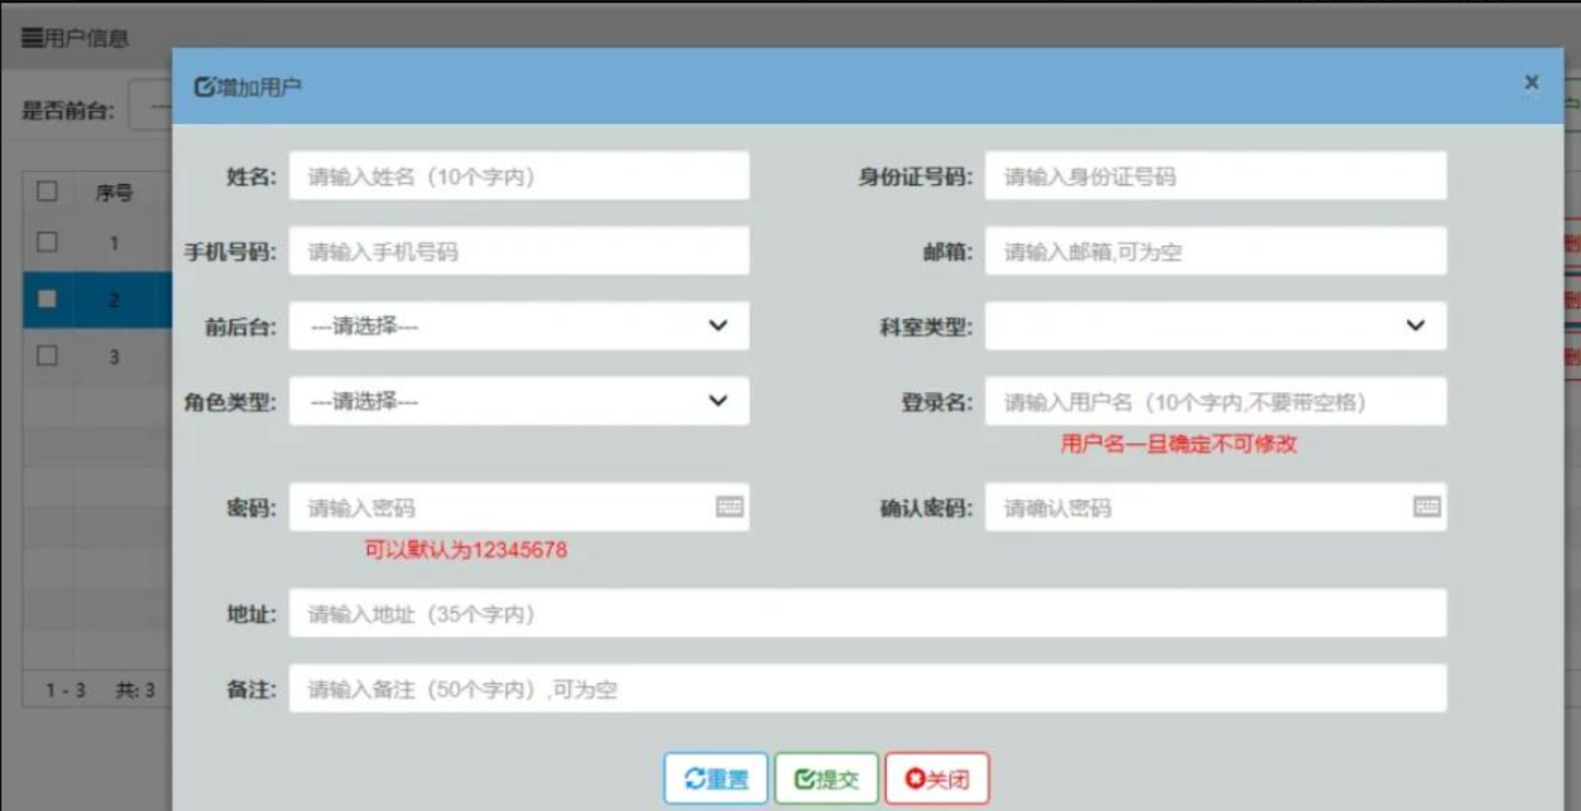Select all rows via header checkbox
This screenshot has height=811, width=1581.
click(47, 191)
